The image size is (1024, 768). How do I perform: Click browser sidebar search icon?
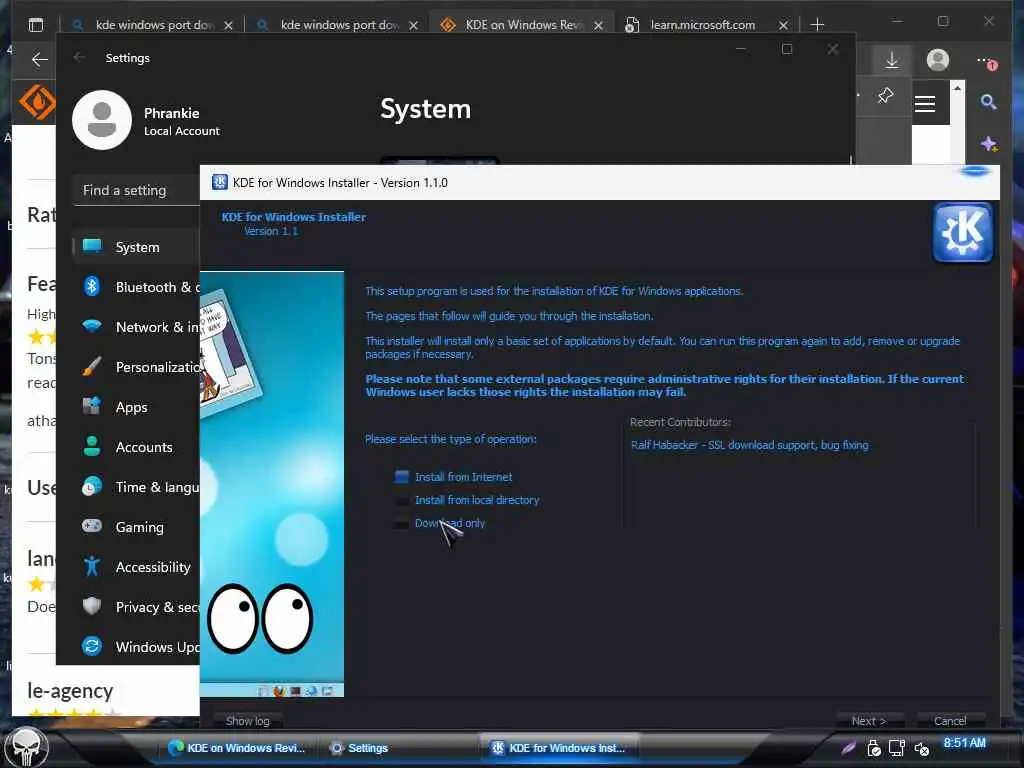(988, 102)
